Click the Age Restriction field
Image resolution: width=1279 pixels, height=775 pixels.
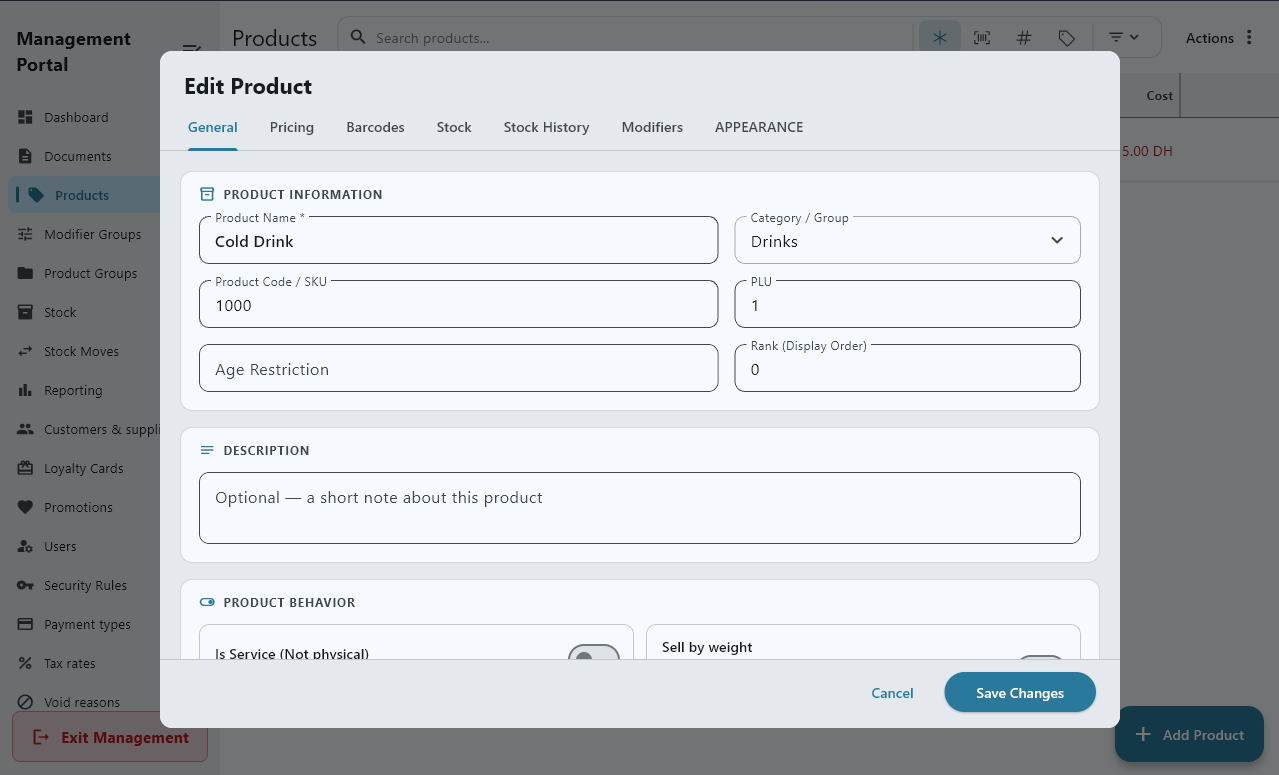point(458,368)
